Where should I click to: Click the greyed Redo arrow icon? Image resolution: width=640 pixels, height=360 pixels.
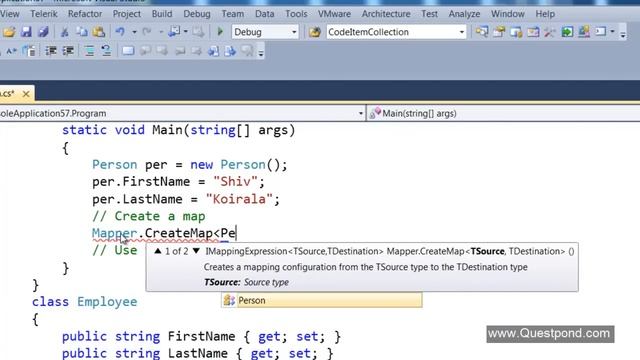click(x=147, y=31)
